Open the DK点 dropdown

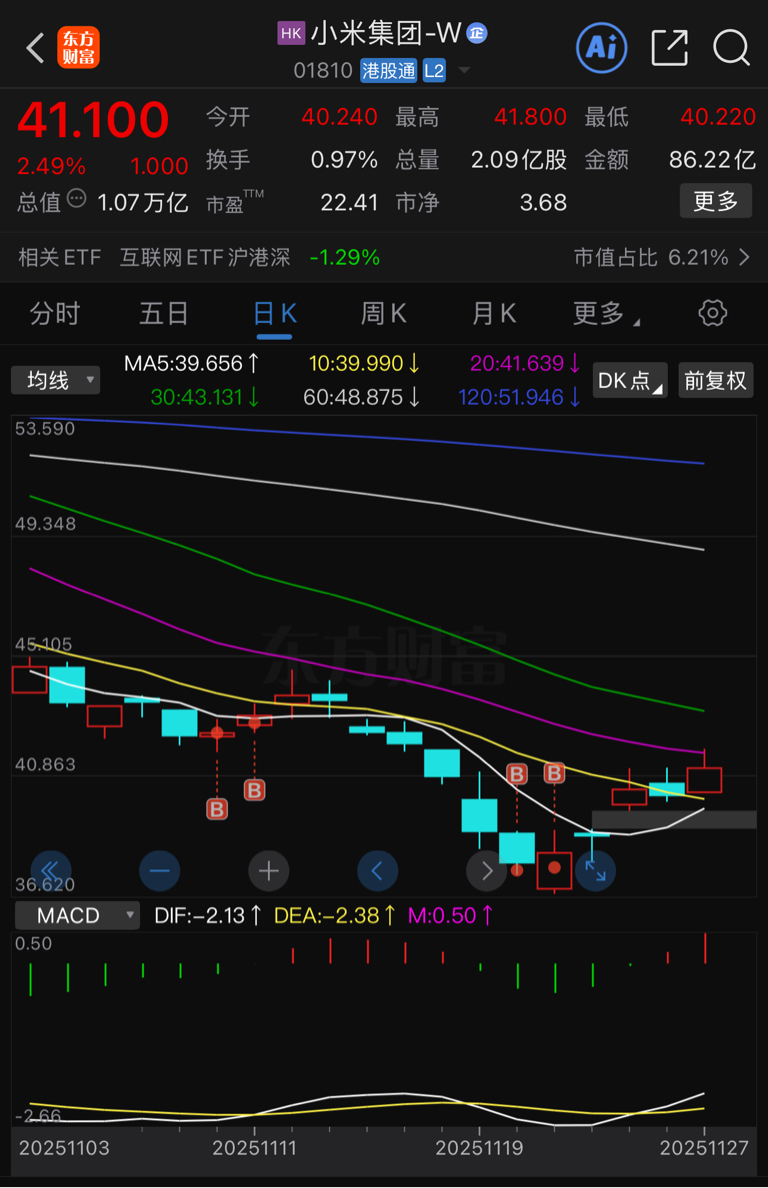coord(629,380)
